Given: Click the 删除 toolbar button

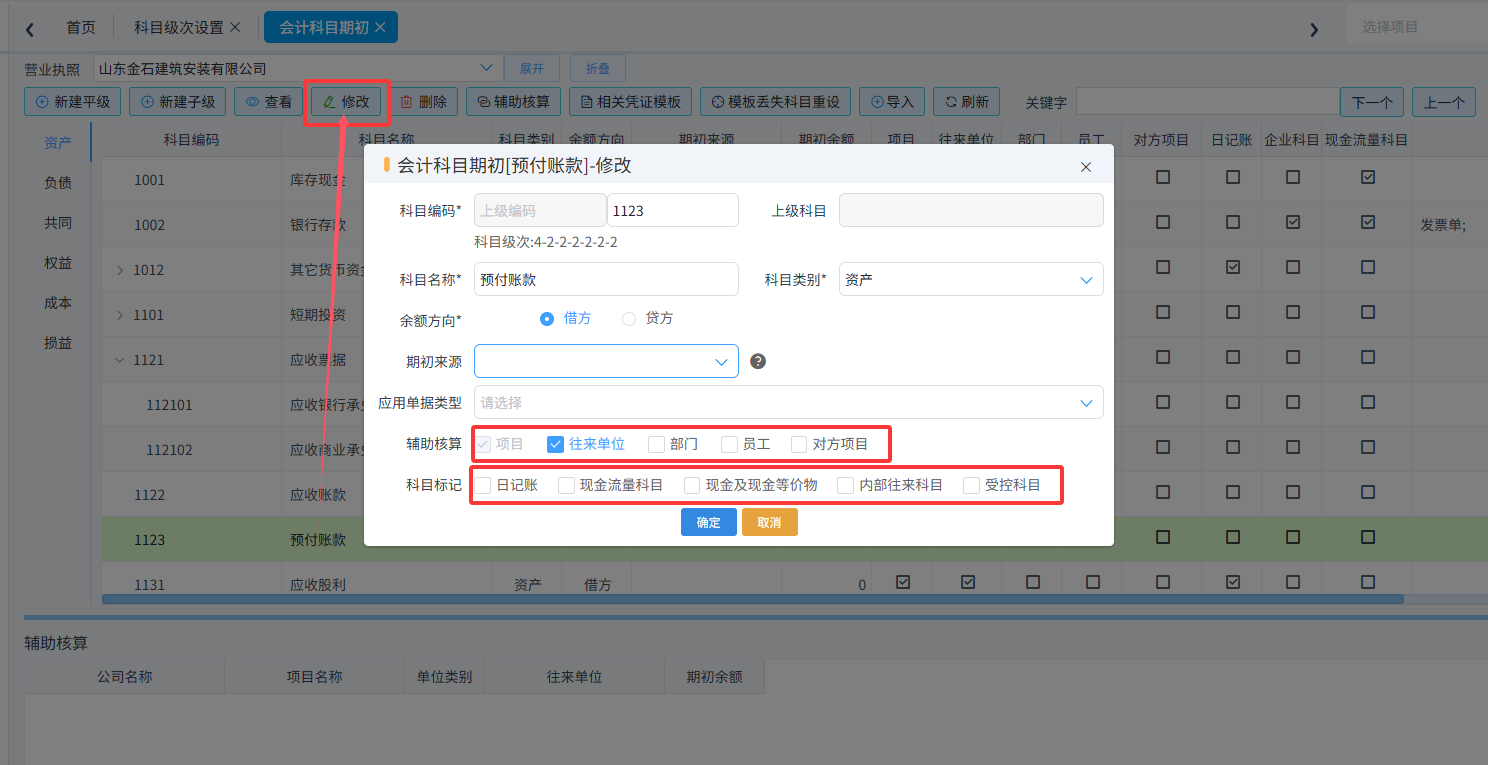Looking at the screenshot, I should tap(423, 102).
